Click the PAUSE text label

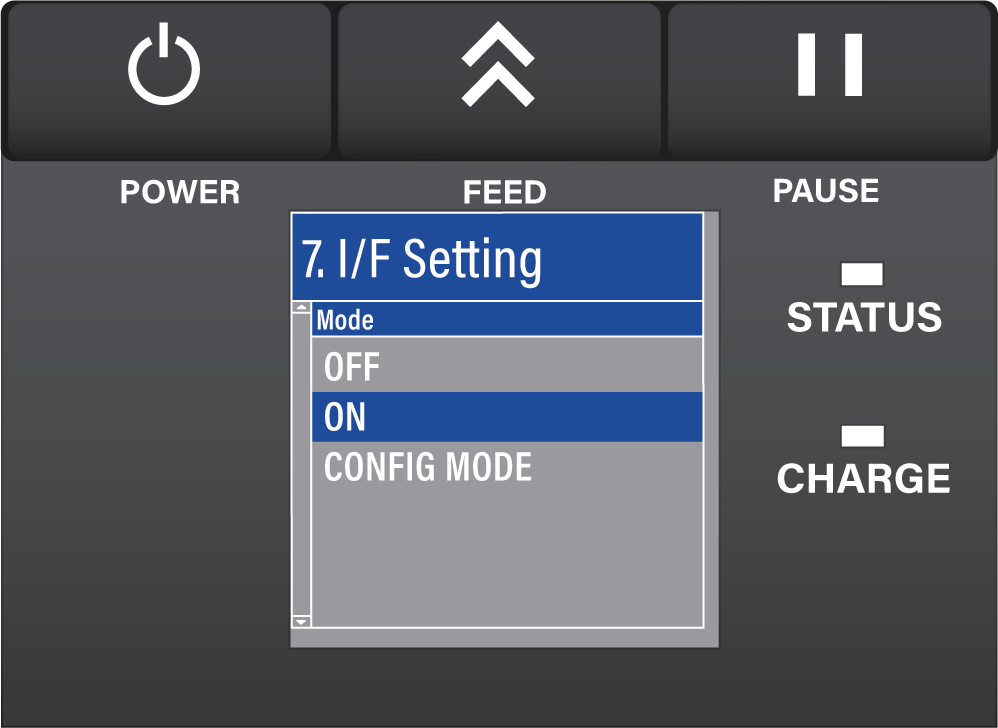click(x=826, y=190)
